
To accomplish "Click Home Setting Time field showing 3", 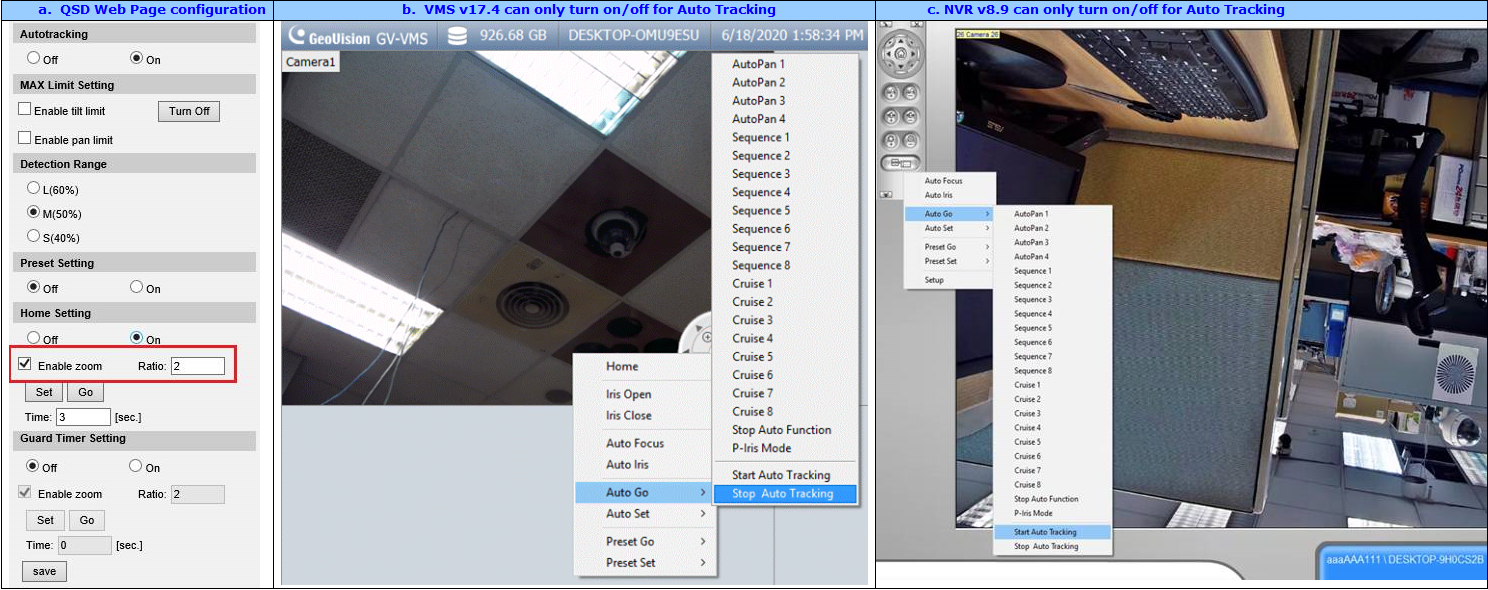I will [83, 417].
